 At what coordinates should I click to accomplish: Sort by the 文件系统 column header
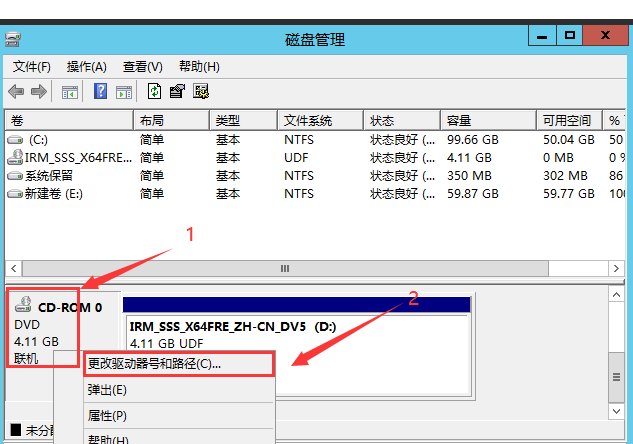321,120
